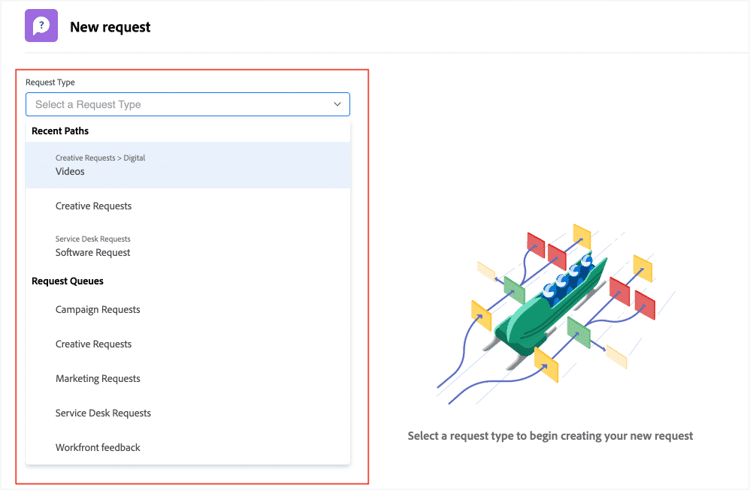
Task: Click the Recent Paths section header
Action: 60,131
